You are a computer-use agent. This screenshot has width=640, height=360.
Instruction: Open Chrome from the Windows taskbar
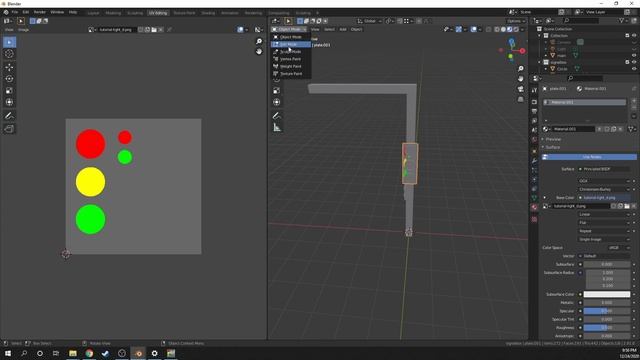89,353
